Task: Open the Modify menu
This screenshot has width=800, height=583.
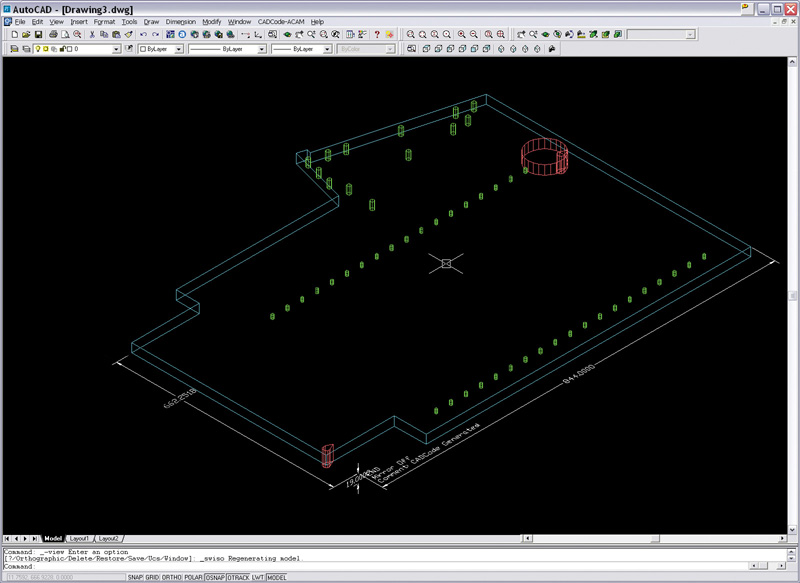Action: pos(214,20)
